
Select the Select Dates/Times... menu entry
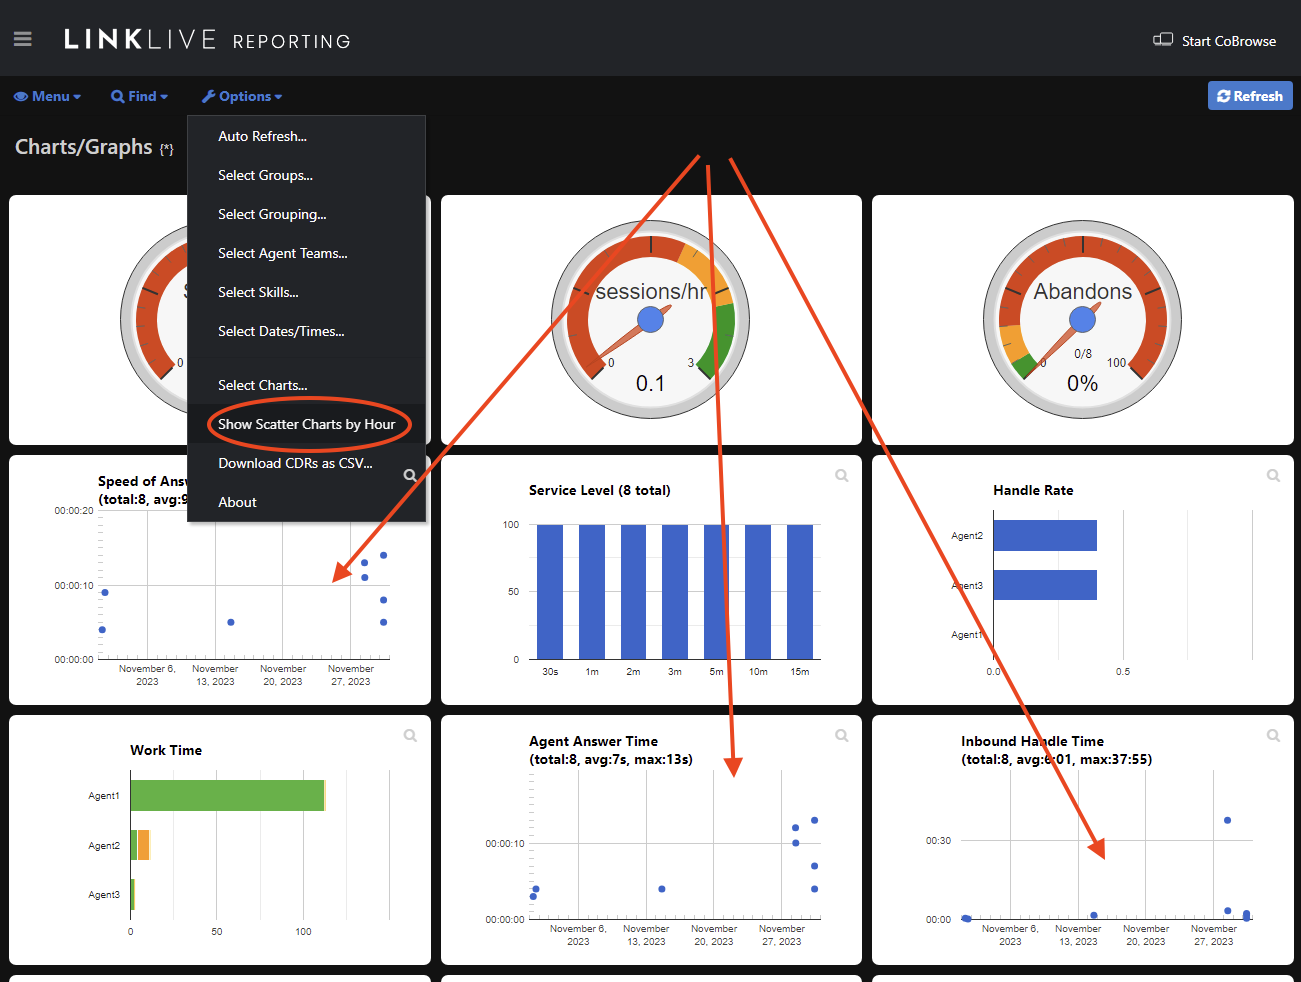click(281, 331)
